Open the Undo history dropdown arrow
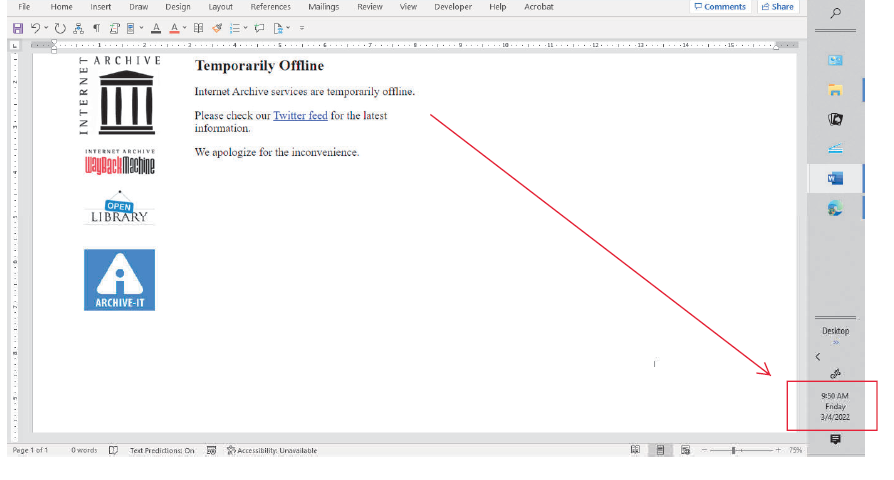This screenshot has width=894, height=480. [x=46, y=28]
